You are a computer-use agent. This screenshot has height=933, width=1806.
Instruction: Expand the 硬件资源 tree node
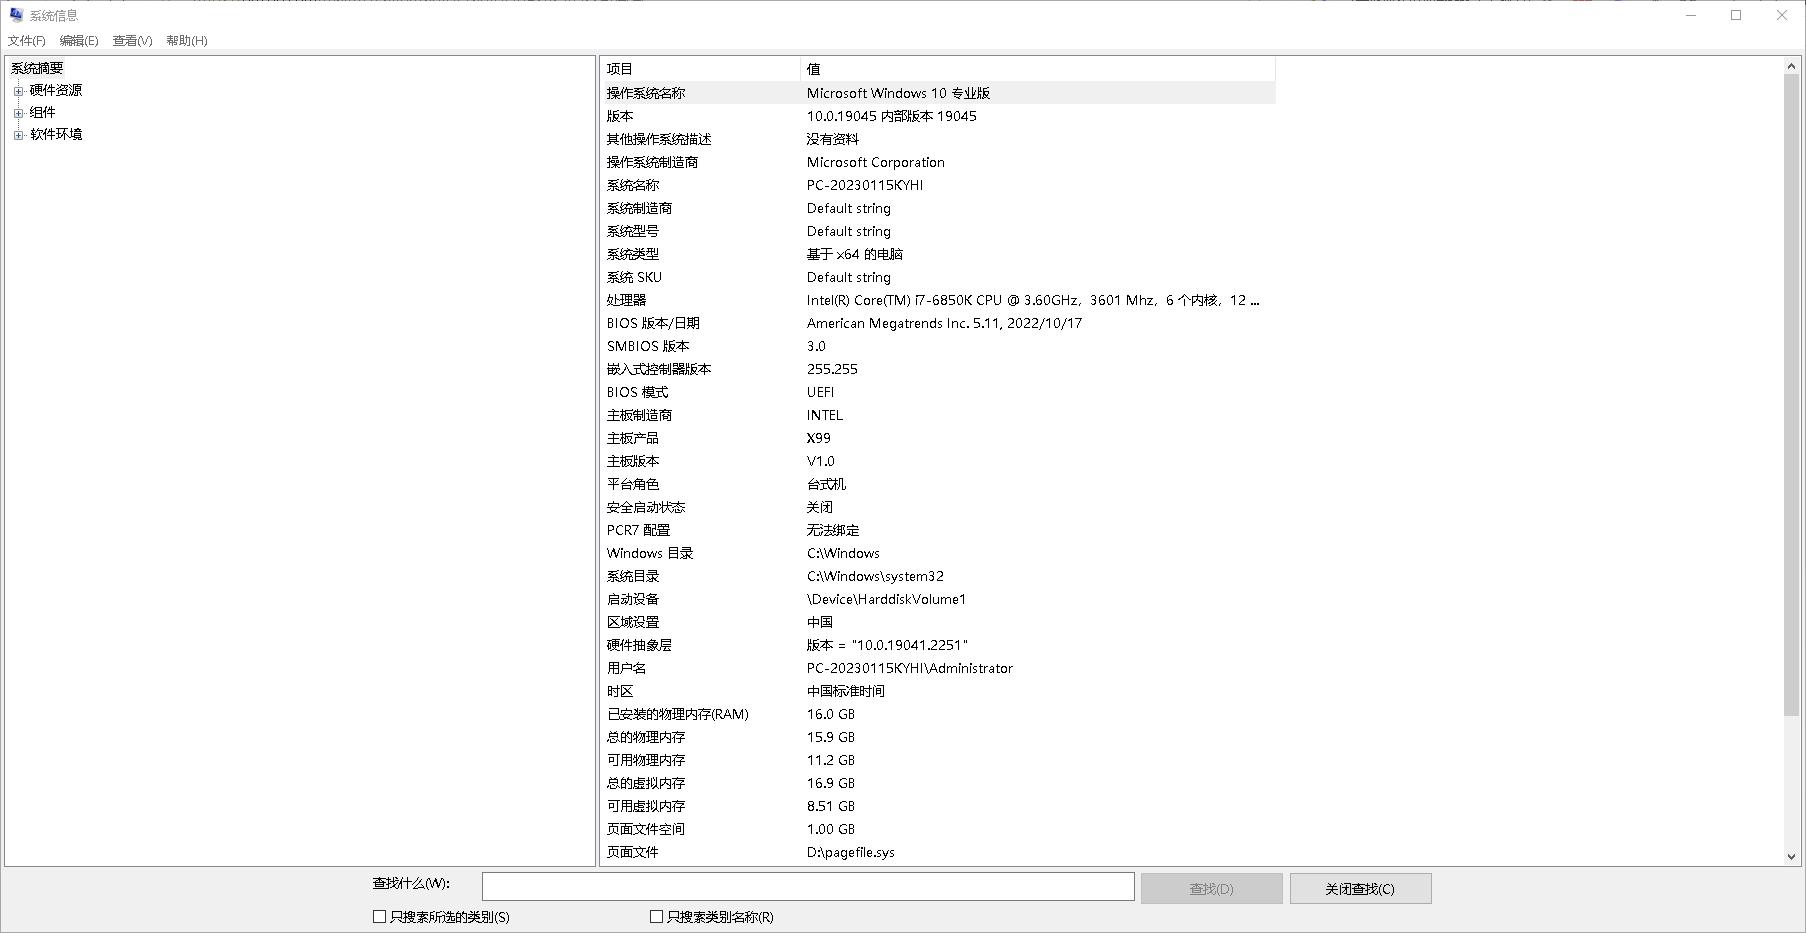point(20,90)
